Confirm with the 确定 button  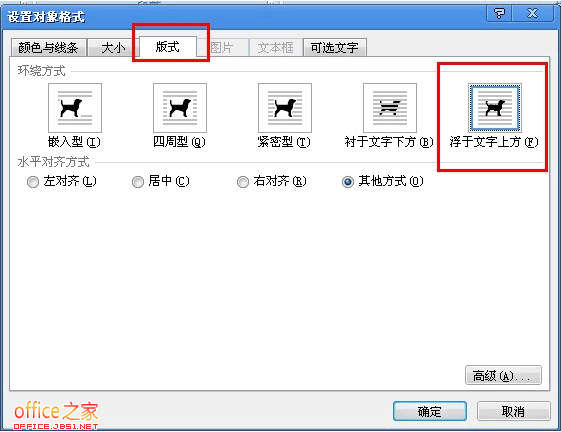pos(430,411)
